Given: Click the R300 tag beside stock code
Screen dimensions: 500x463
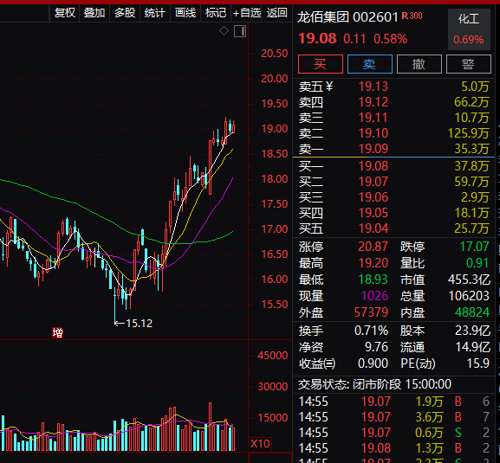Looking at the screenshot, I should click(412, 16).
